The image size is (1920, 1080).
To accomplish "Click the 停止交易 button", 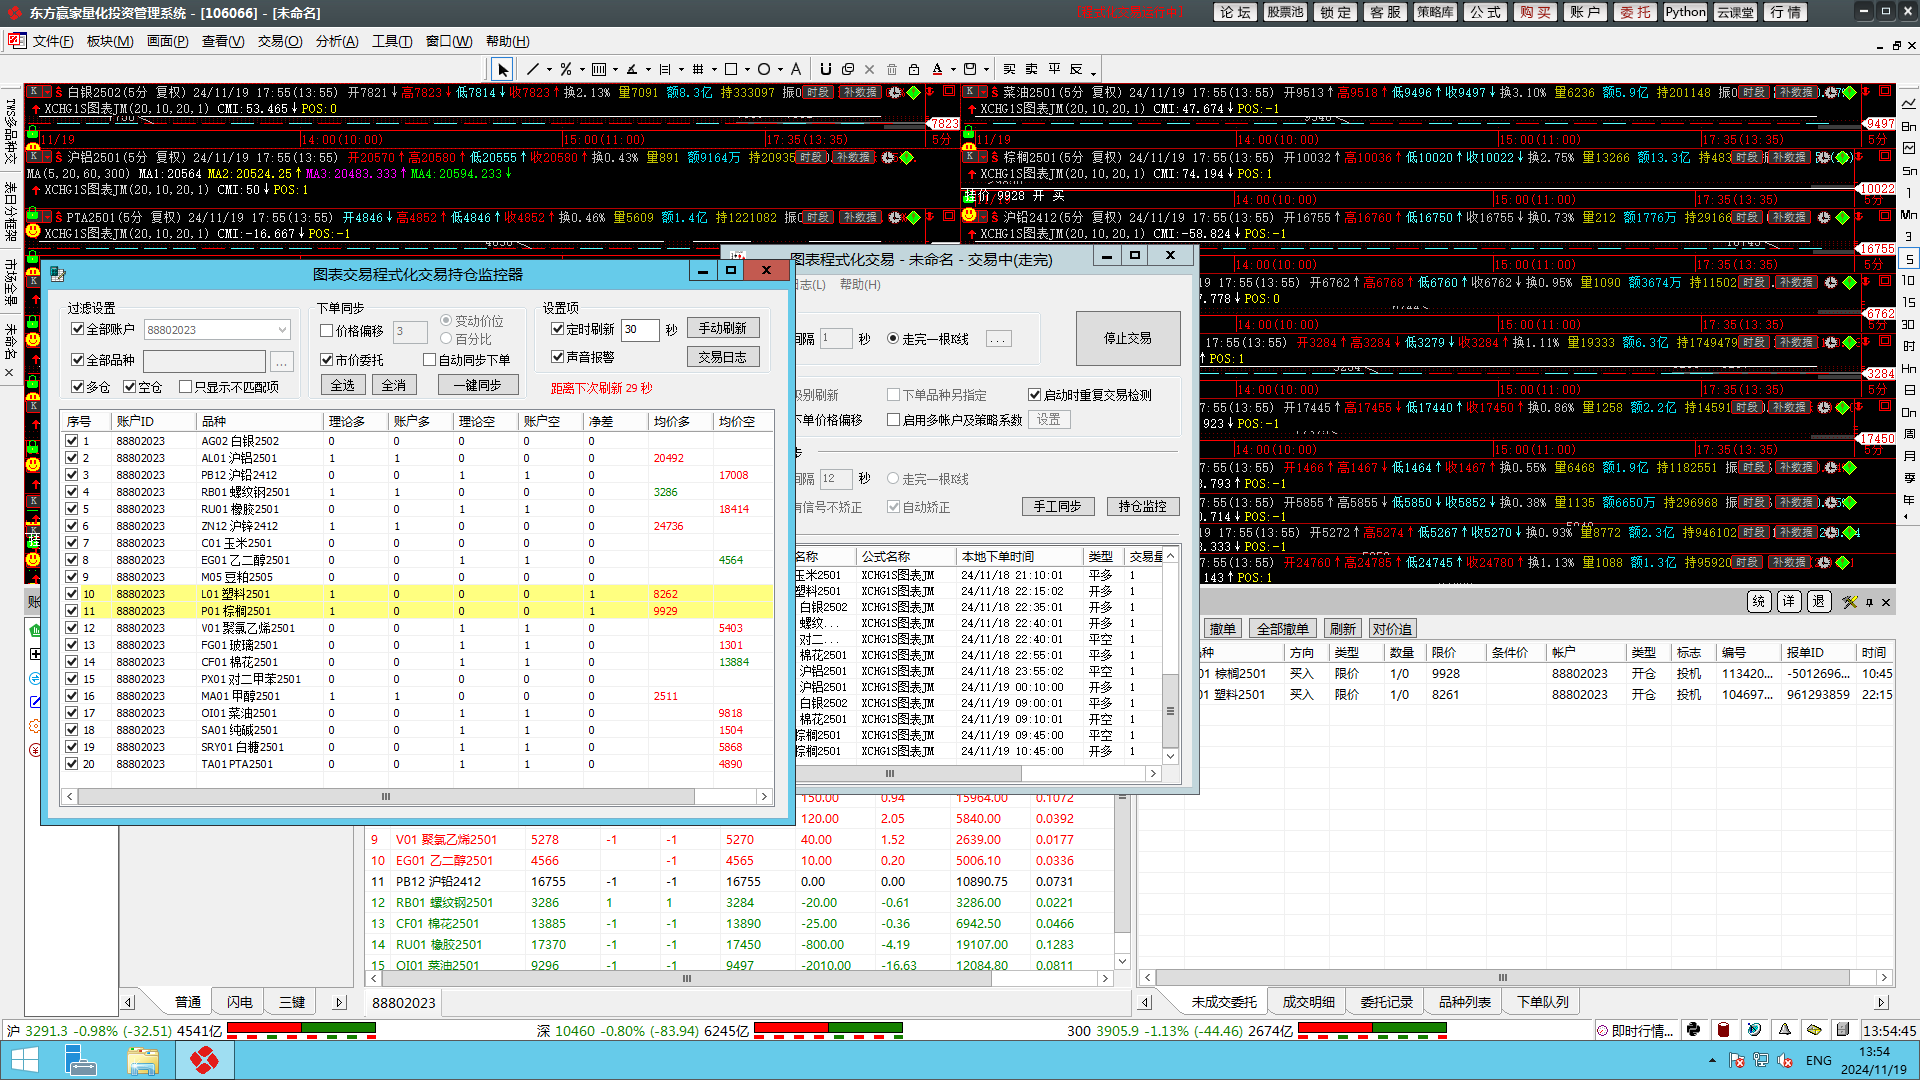I will pyautogui.click(x=1128, y=338).
